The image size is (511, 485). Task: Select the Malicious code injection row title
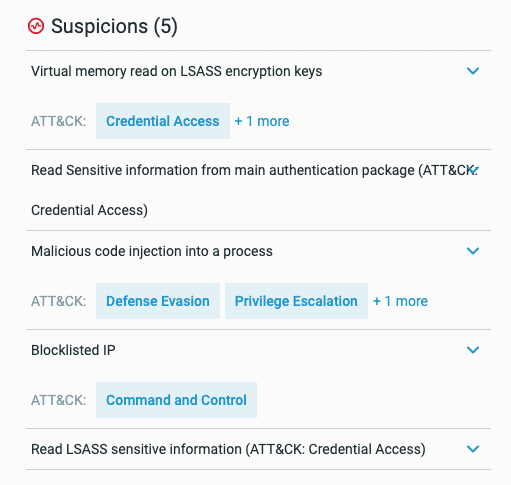(x=152, y=251)
